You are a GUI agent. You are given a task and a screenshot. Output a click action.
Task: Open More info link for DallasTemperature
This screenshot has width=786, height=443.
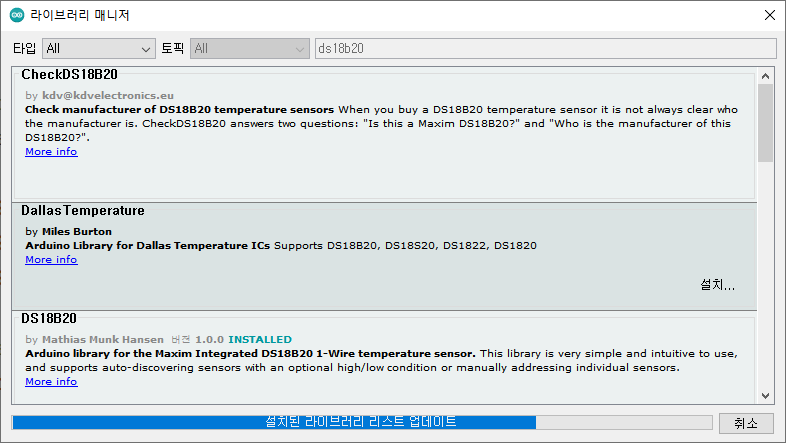pyautogui.click(x=51, y=260)
